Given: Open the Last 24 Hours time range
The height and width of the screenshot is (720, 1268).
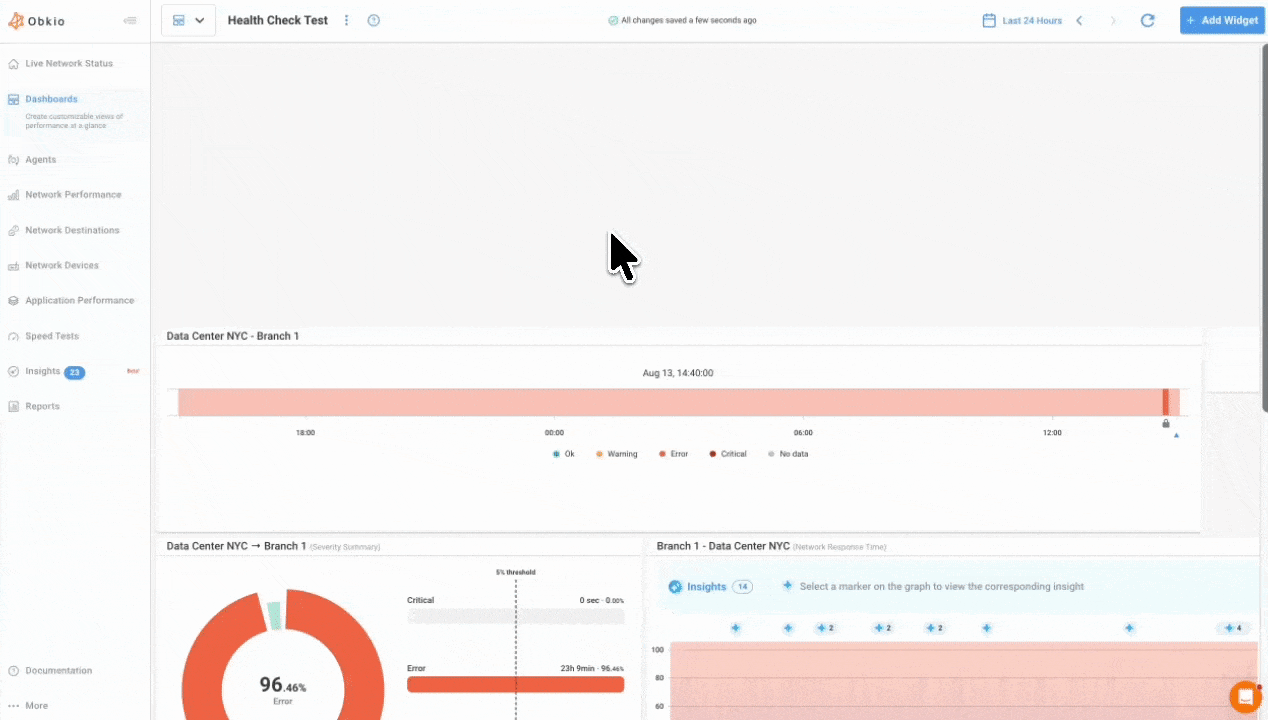Looking at the screenshot, I should click(1032, 20).
